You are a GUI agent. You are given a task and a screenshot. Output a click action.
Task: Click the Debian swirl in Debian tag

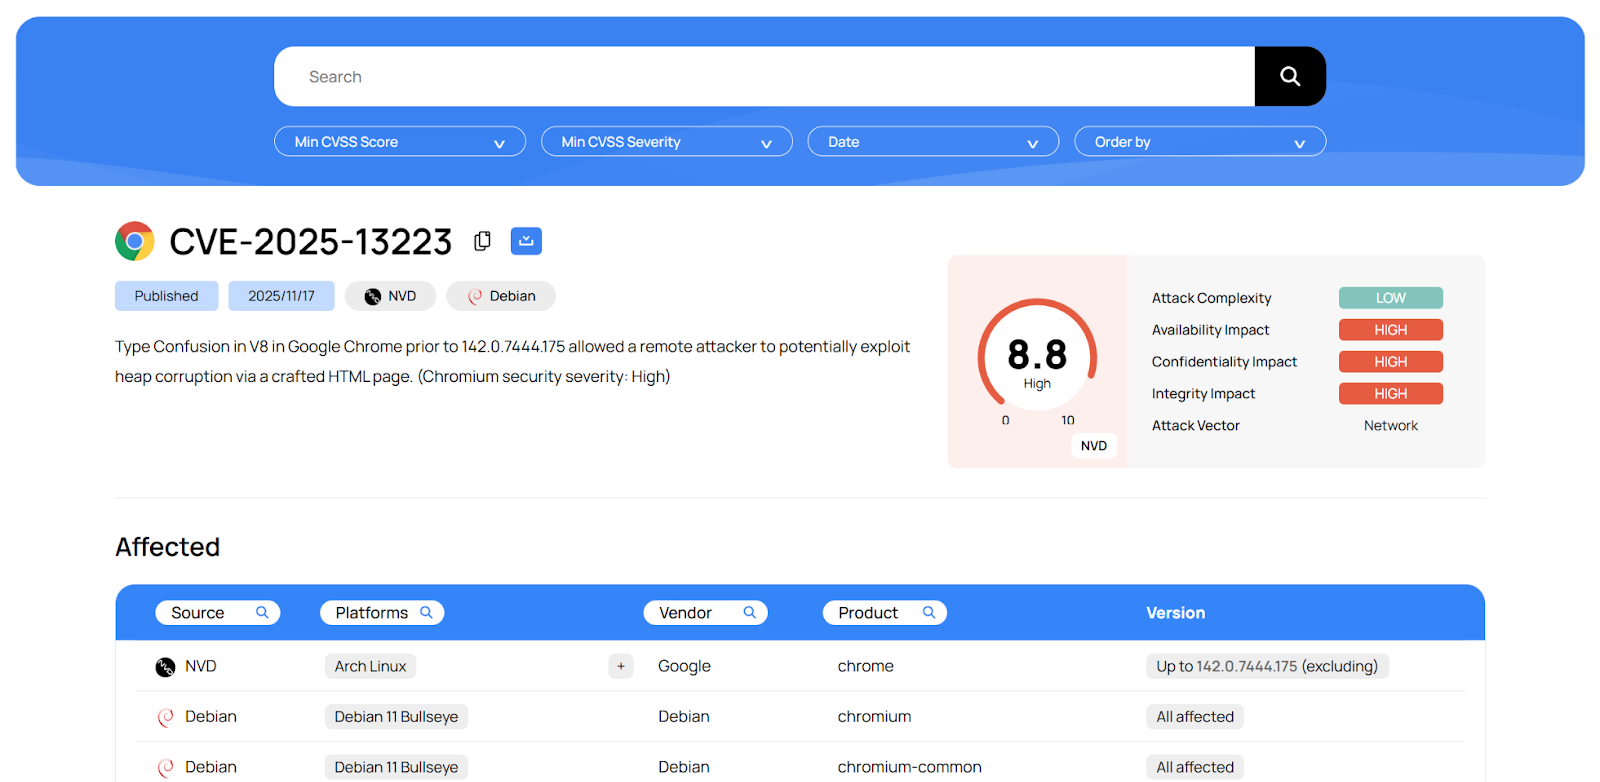(x=475, y=296)
